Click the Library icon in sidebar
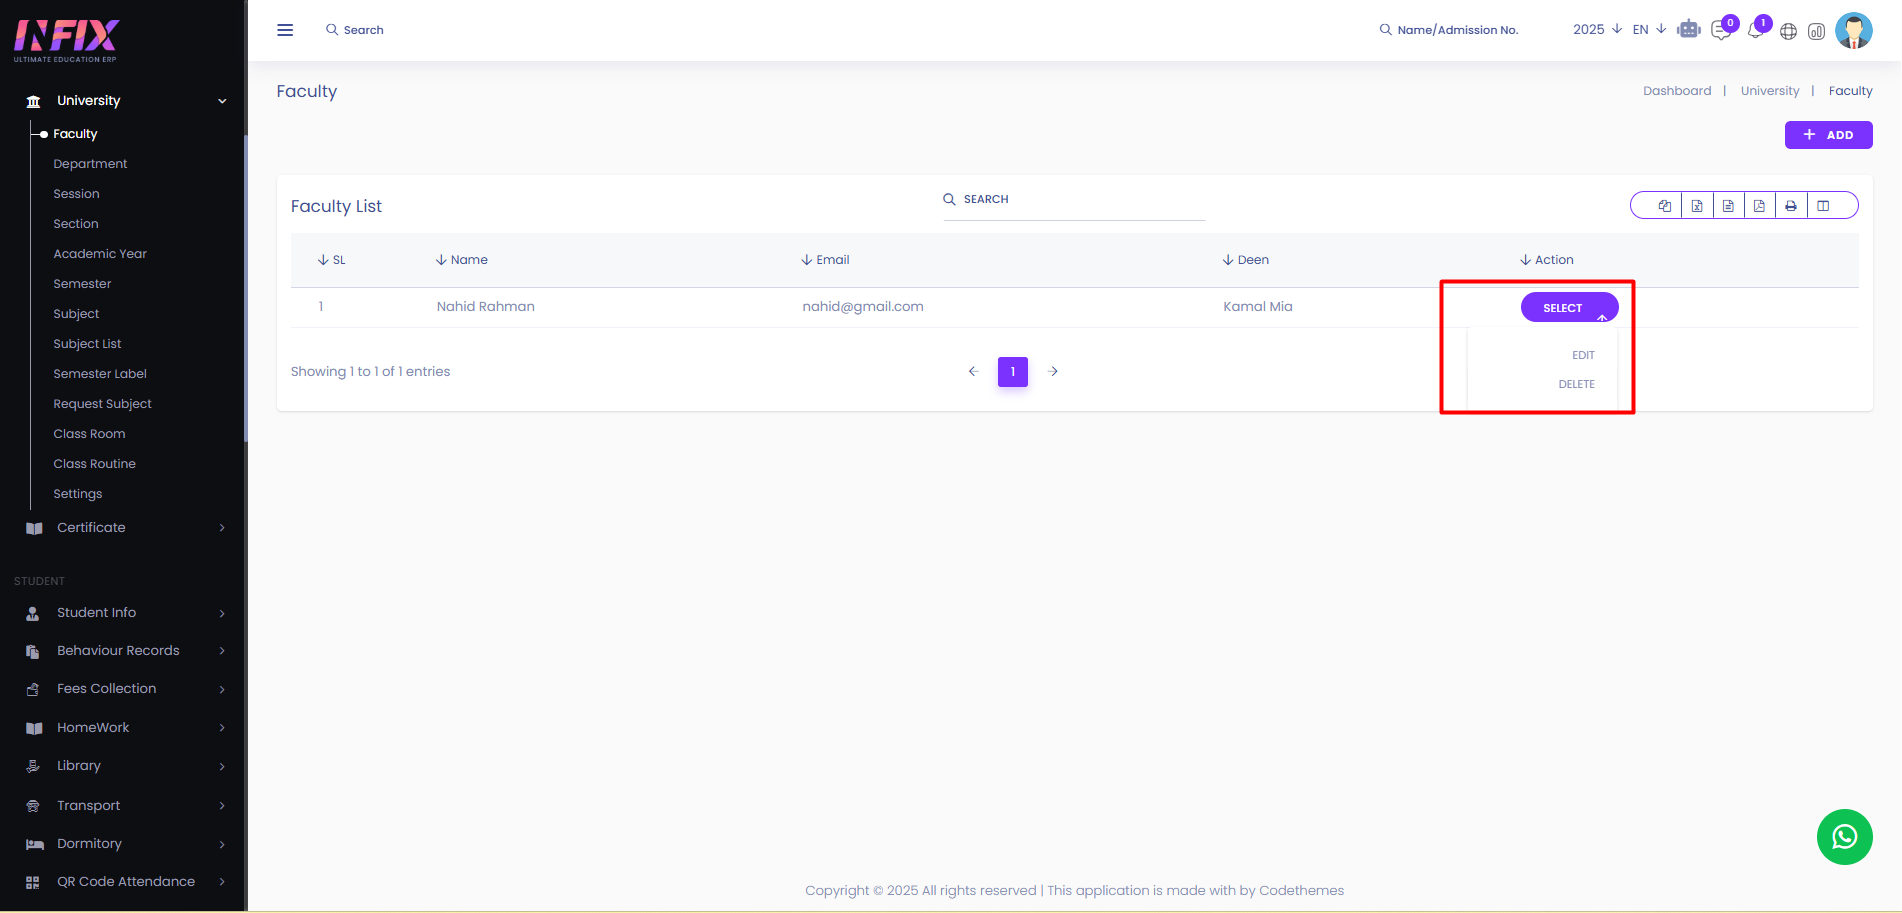 [33, 766]
